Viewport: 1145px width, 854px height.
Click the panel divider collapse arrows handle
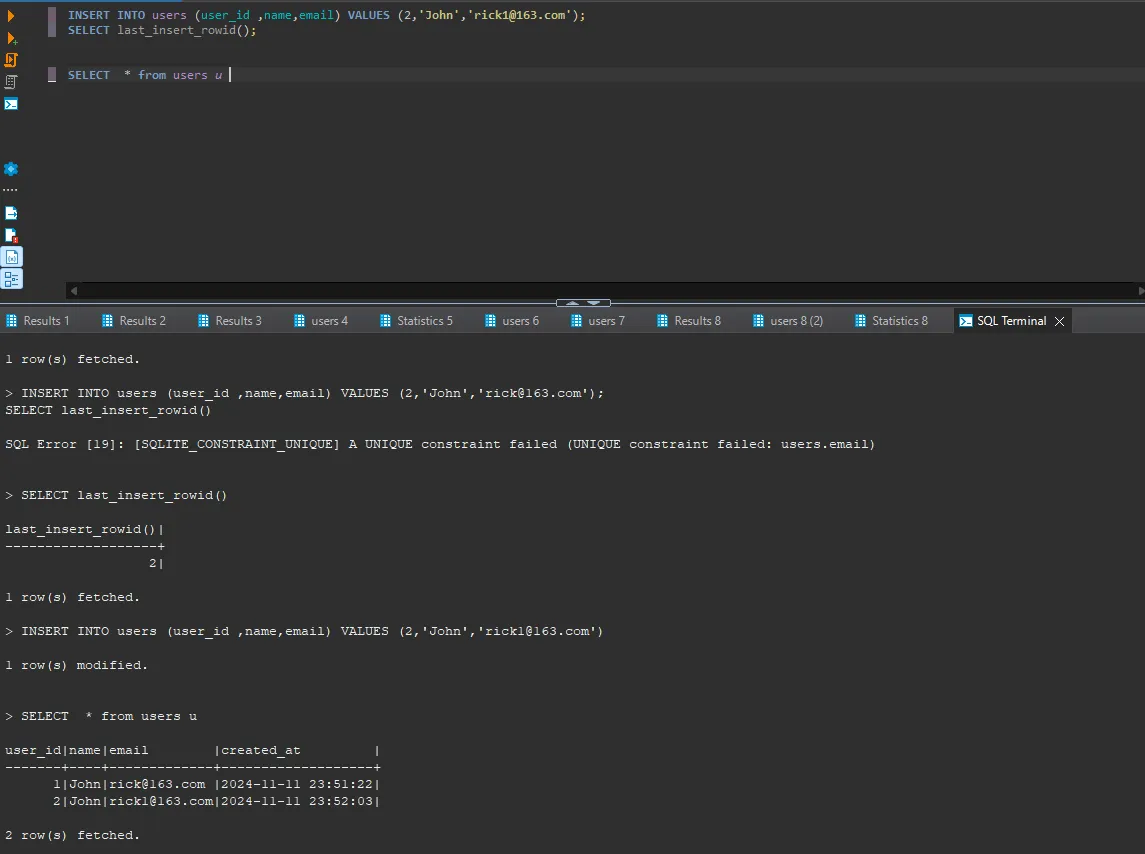pyautogui.click(x=583, y=302)
